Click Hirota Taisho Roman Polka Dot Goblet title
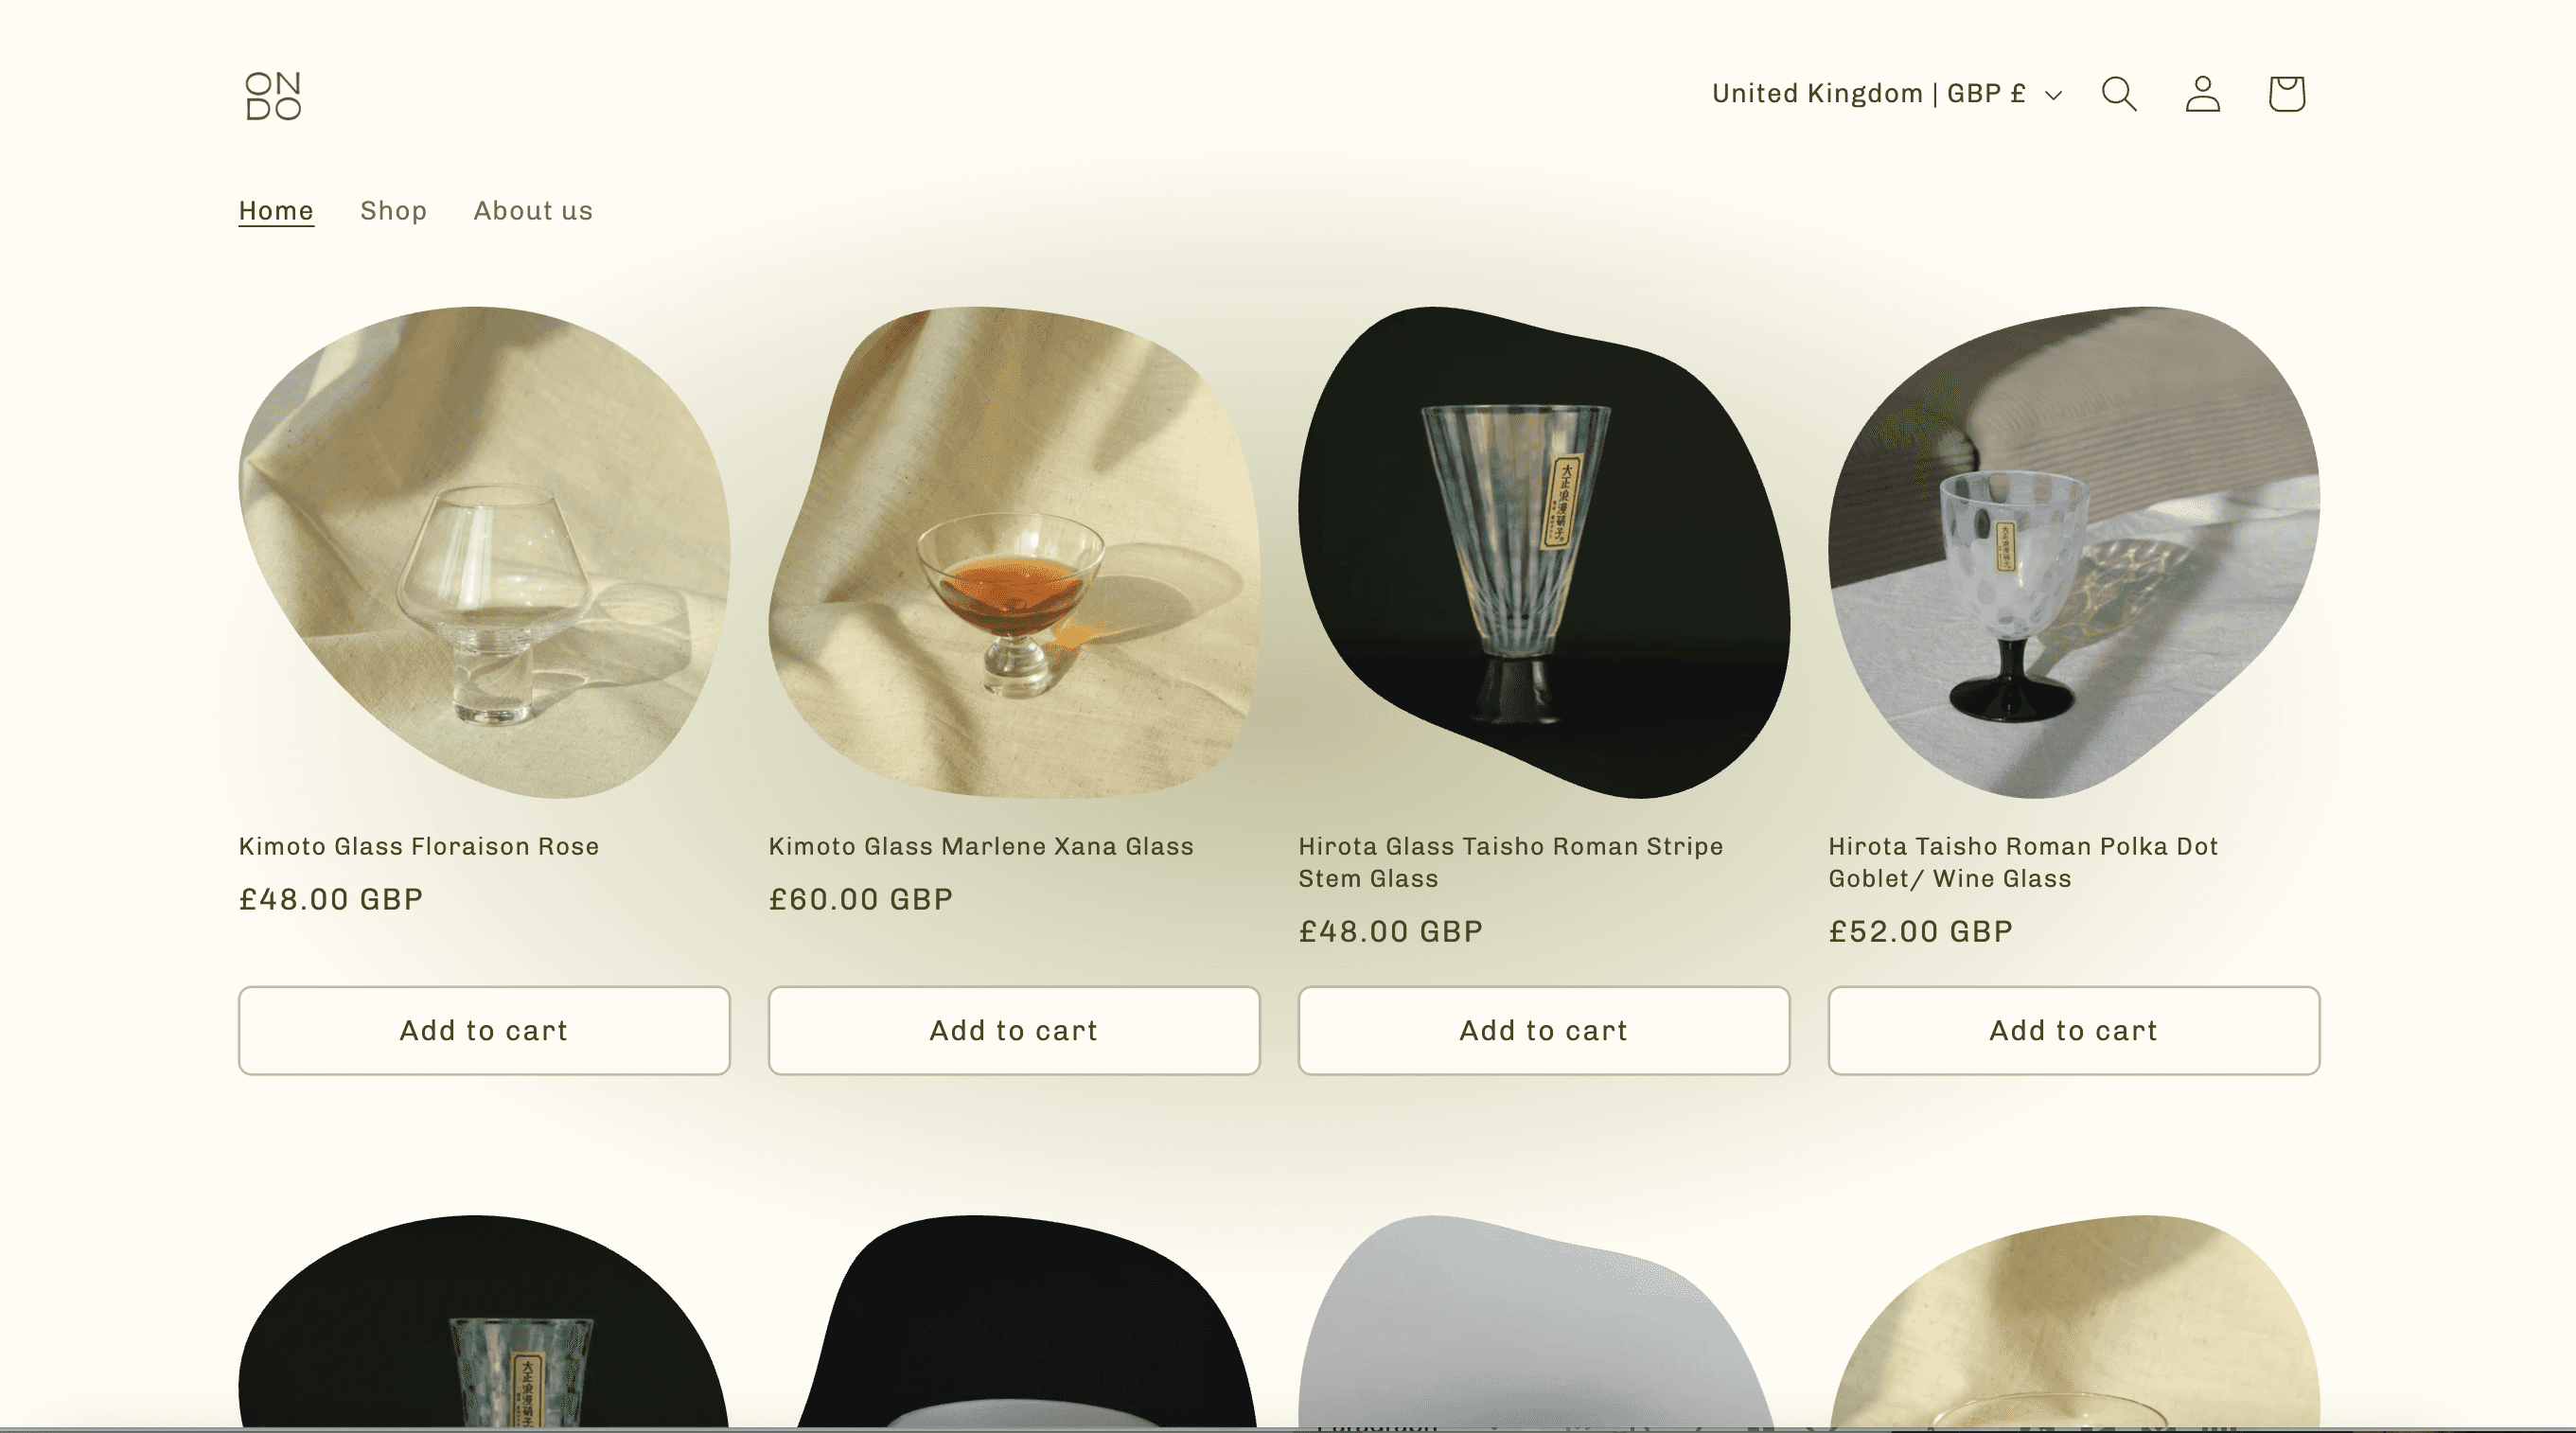The width and height of the screenshot is (2576, 1433). coord(2023,862)
